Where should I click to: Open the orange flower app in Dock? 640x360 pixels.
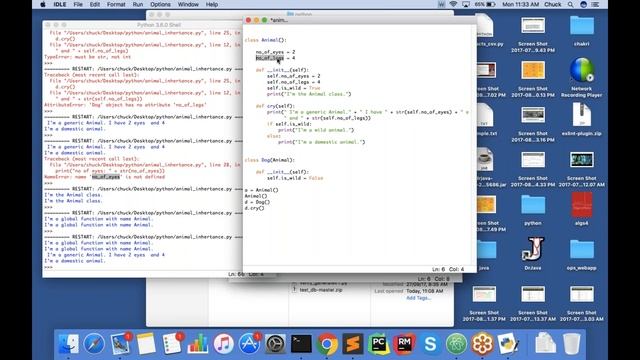pos(482,344)
